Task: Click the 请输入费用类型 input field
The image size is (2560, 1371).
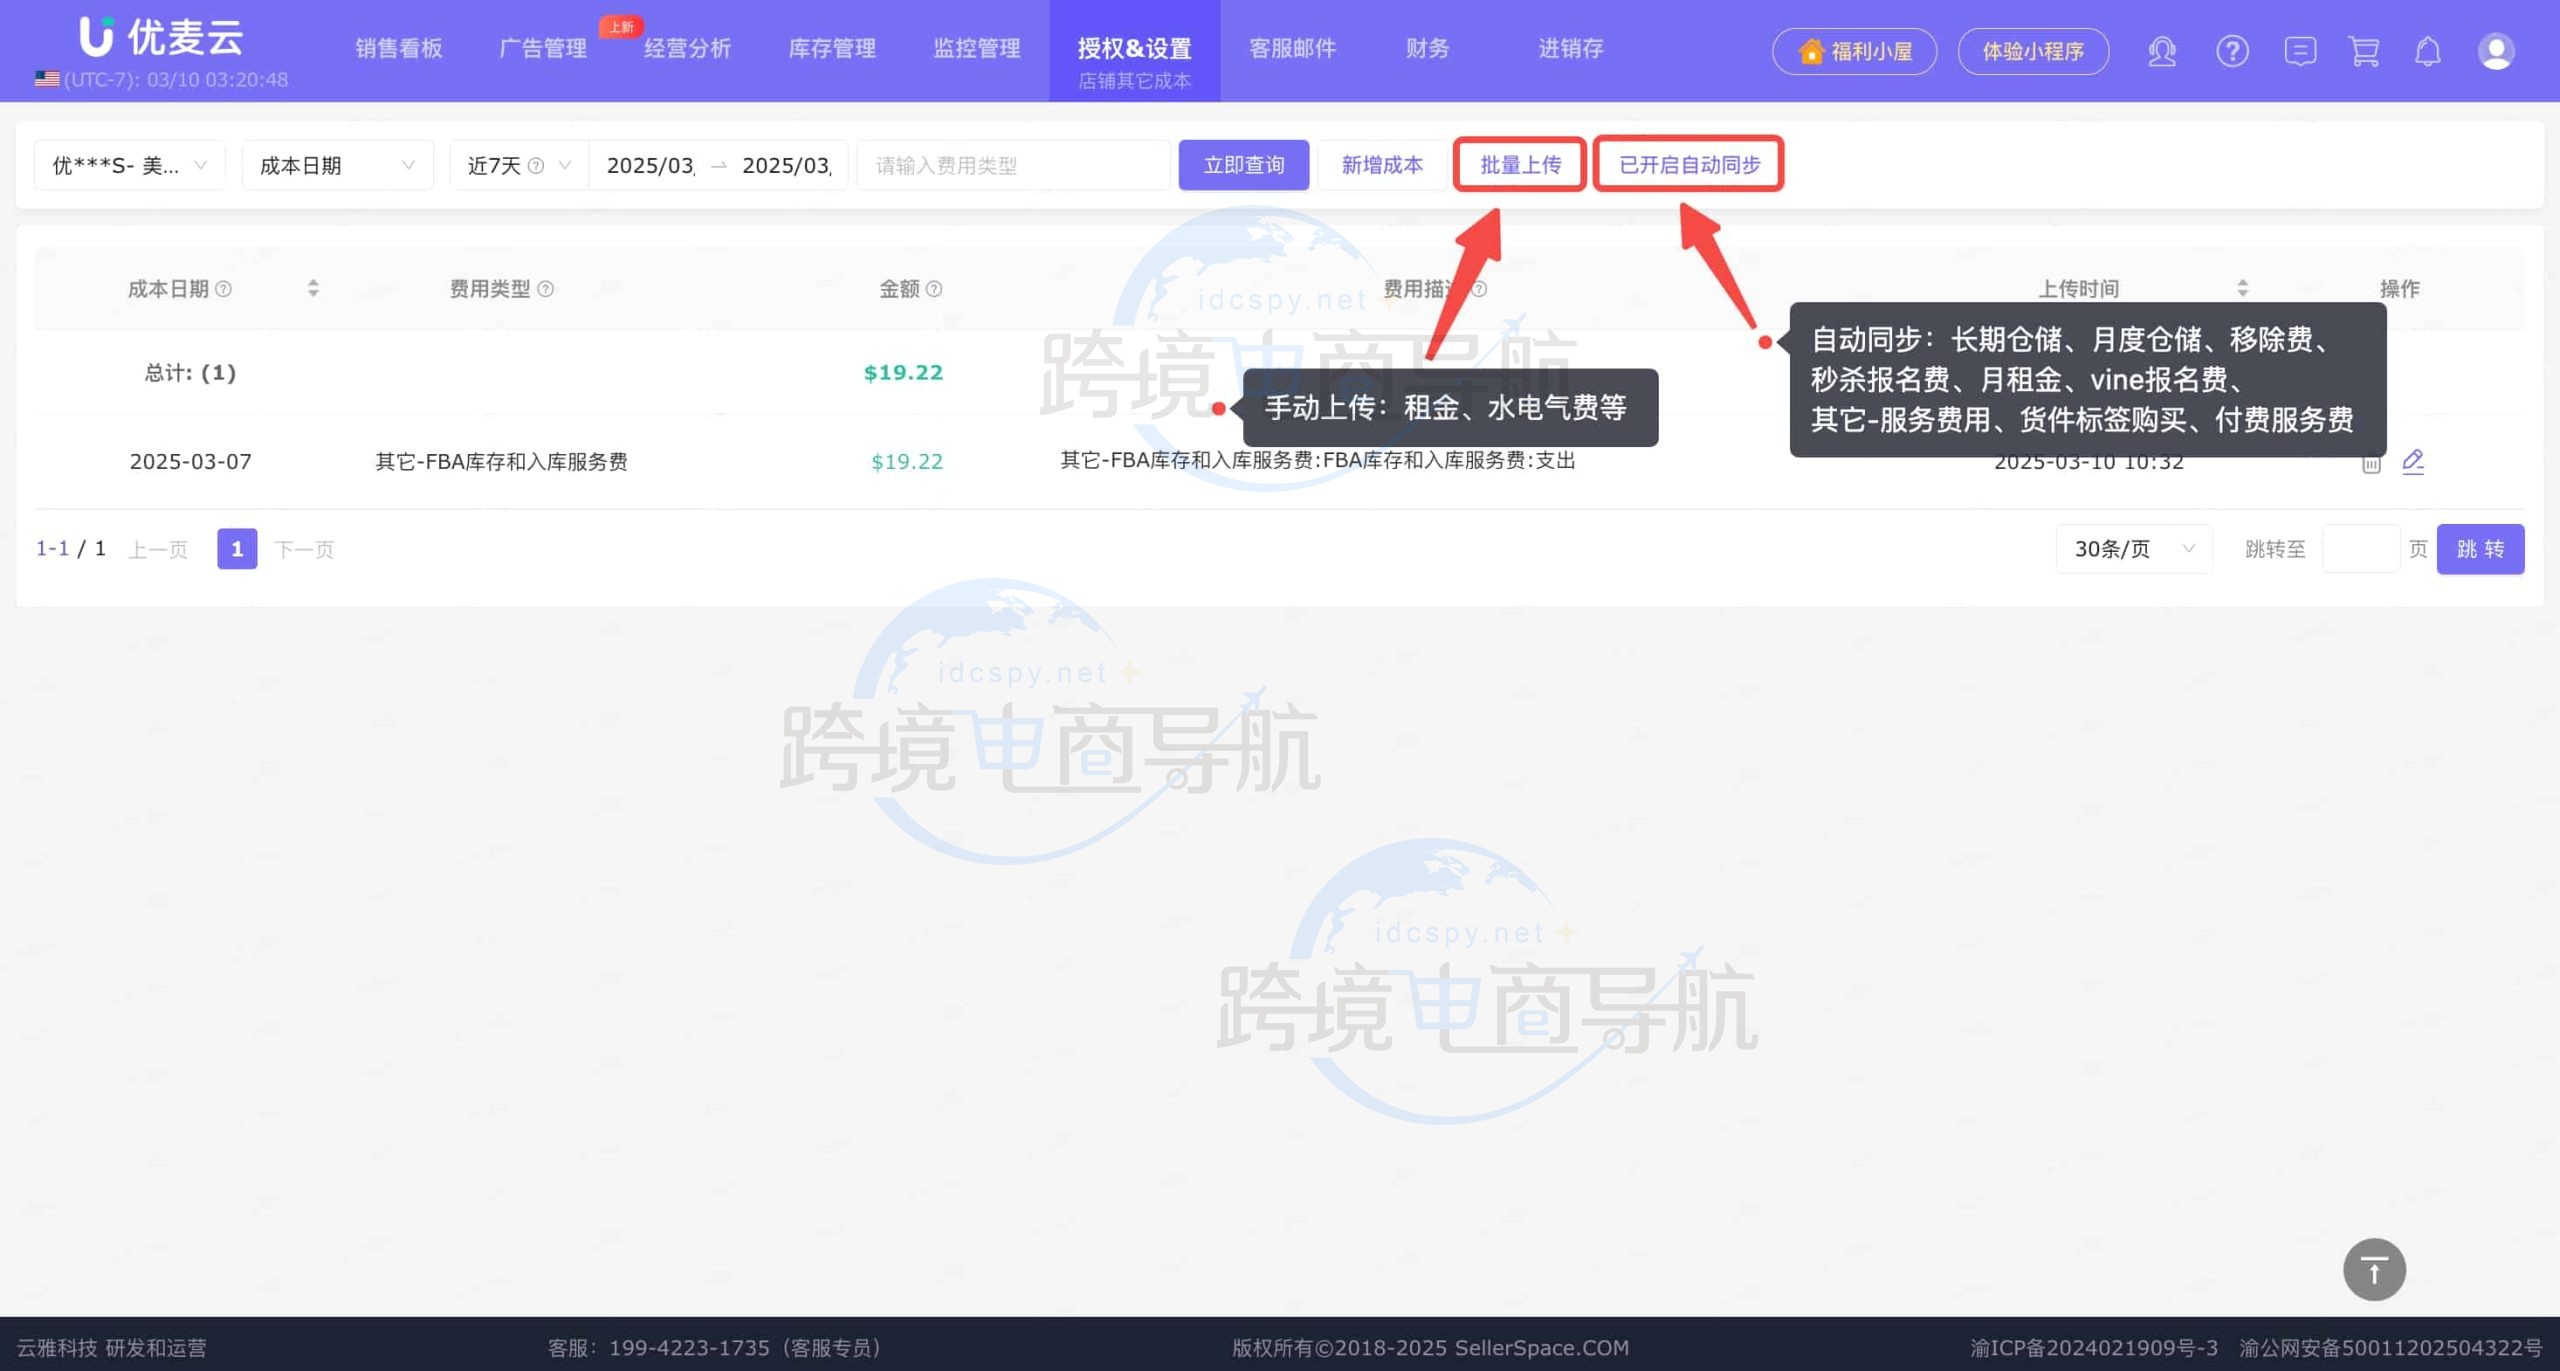Action: click(1012, 166)
